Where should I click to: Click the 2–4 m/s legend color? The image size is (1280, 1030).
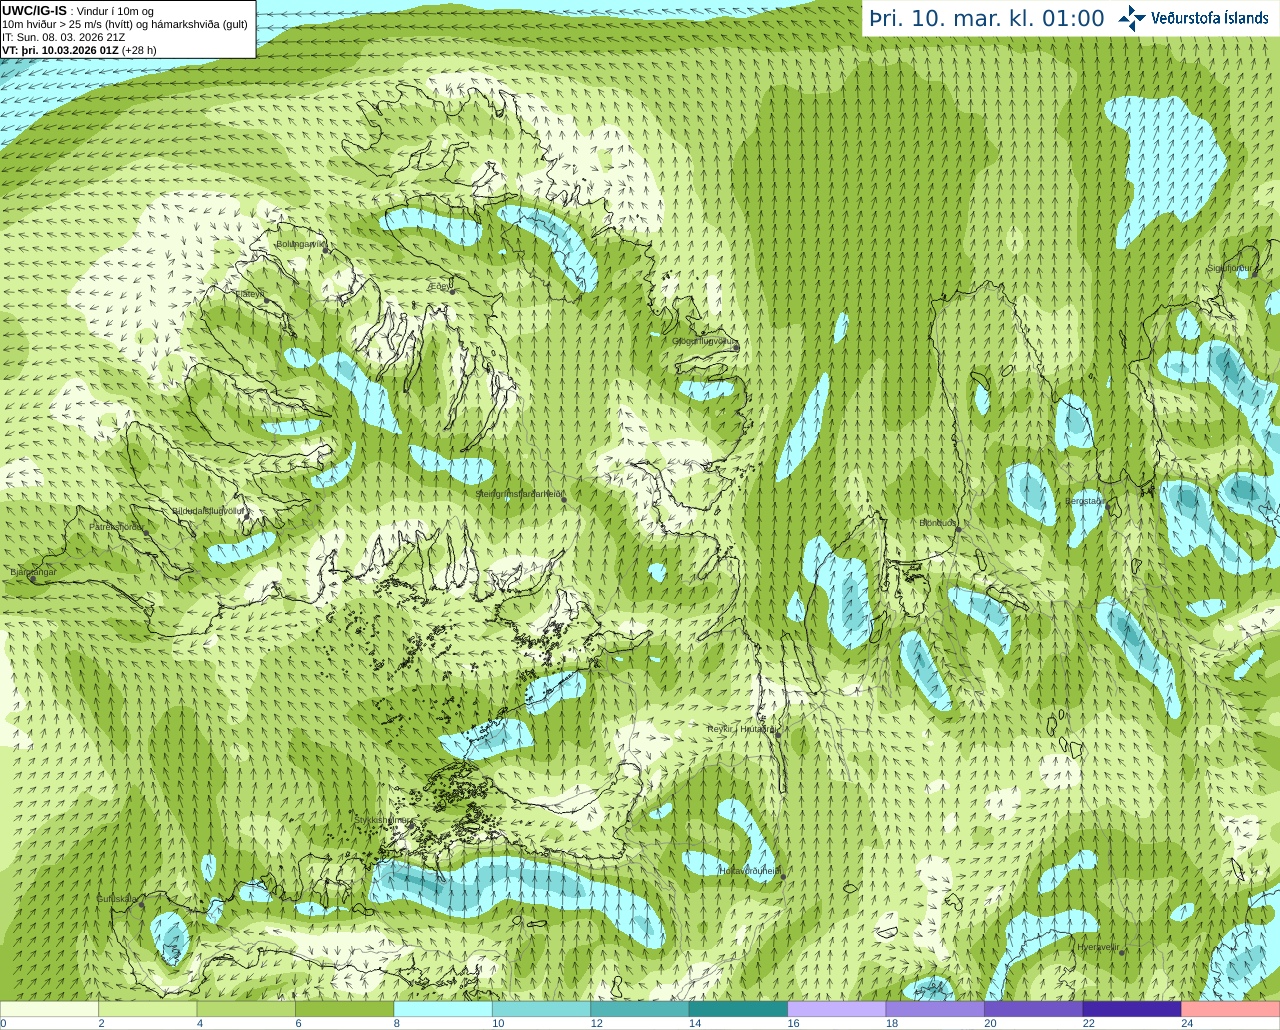148,1009
